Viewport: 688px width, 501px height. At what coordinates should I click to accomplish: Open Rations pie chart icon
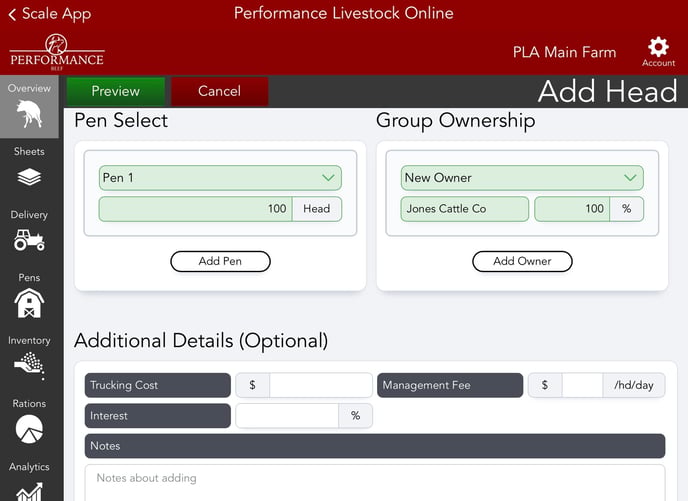[29, 429]
